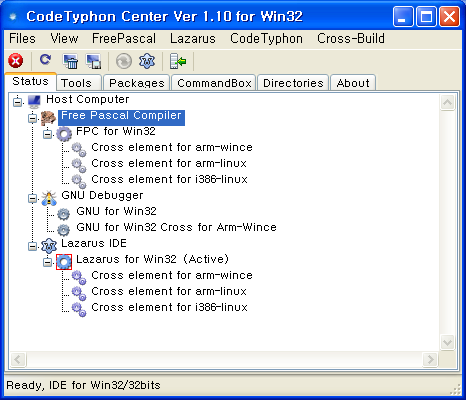The width and height of the screenshot is (466, 400).
Task: Click the gear icon next to GNU for Win32
Action: pos(63,214)
